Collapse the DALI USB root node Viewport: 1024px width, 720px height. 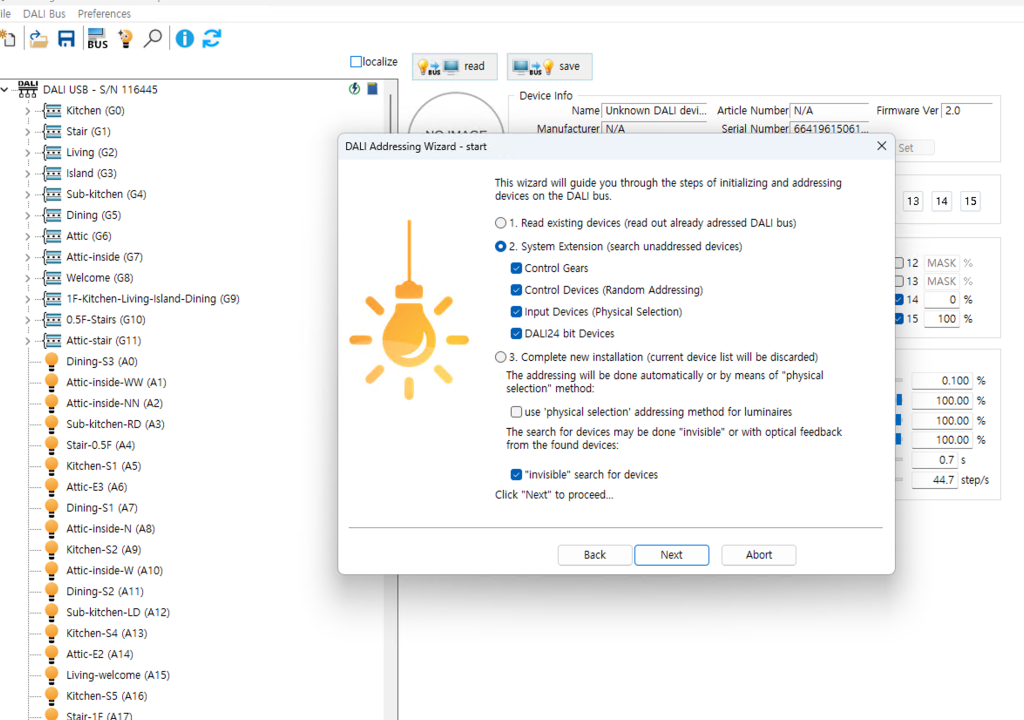(x=6, y=90)
